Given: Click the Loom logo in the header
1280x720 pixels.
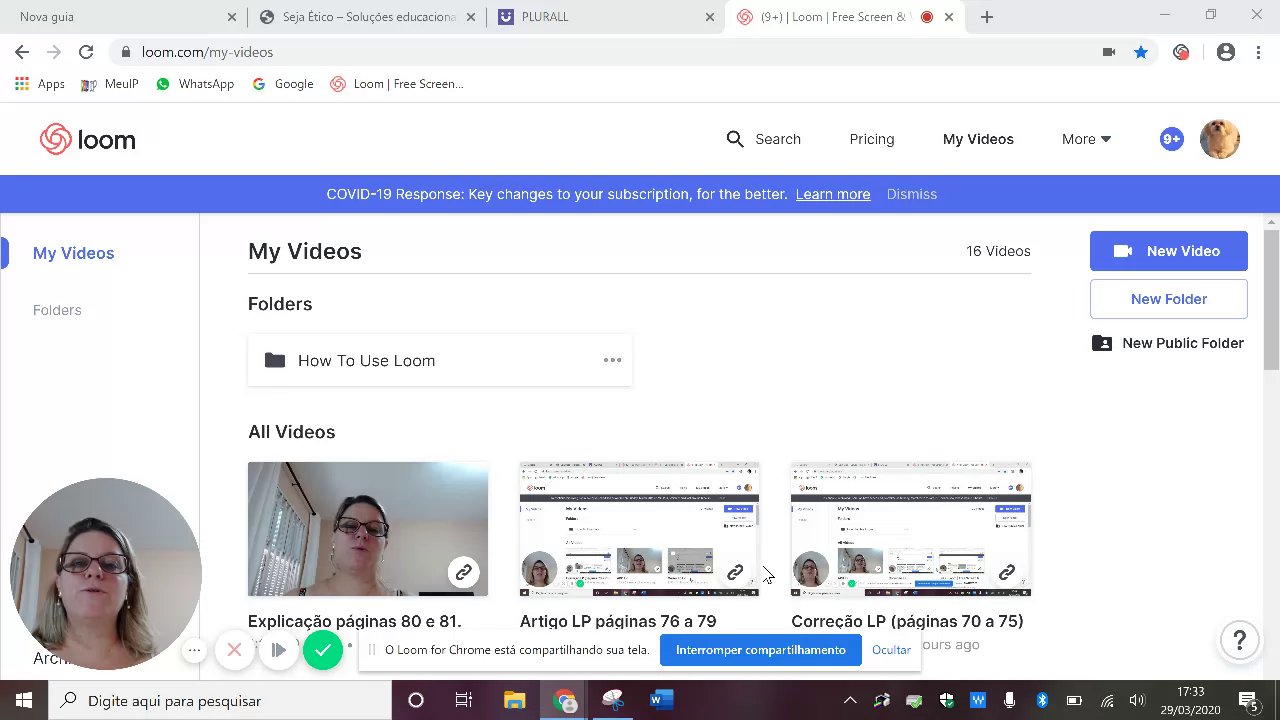Looking at the screenshot, I should point(88,139).
